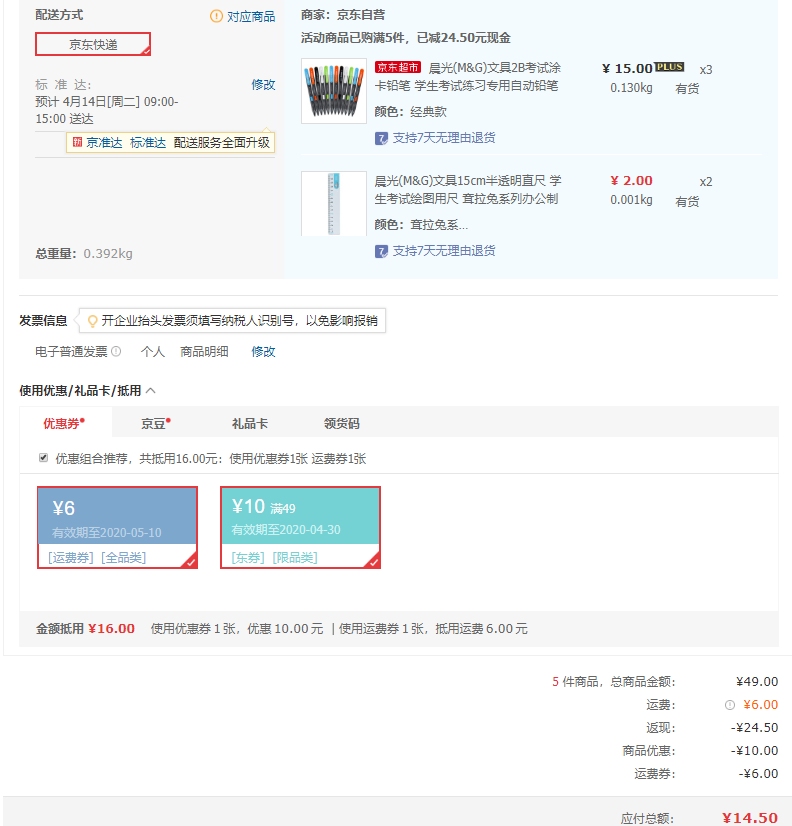Image resolution: width=792 pixels, height=826 pixels.
Task: Deselect the ¥6 运费券 coupon card
Action: [117, 527]
